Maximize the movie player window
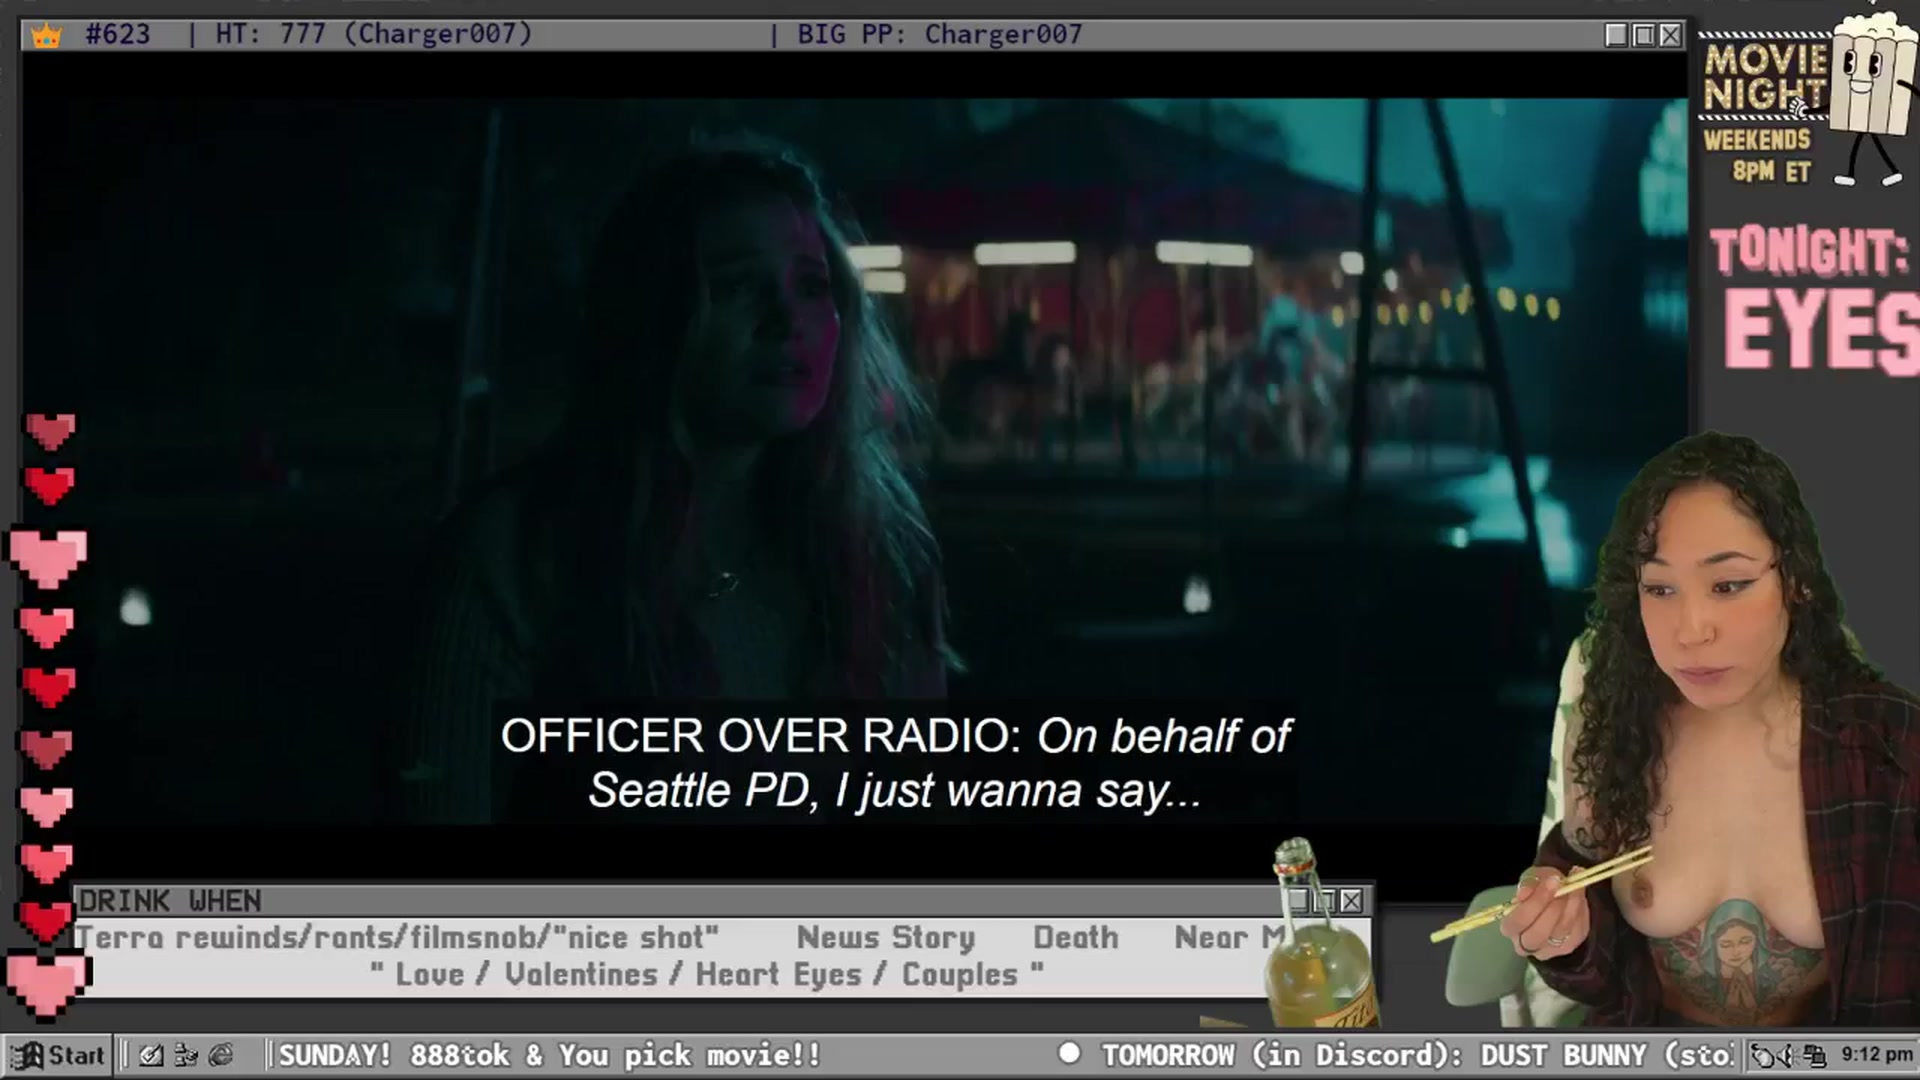Viewport: 1920px width, 1080px height. (x=1643, y=35)
